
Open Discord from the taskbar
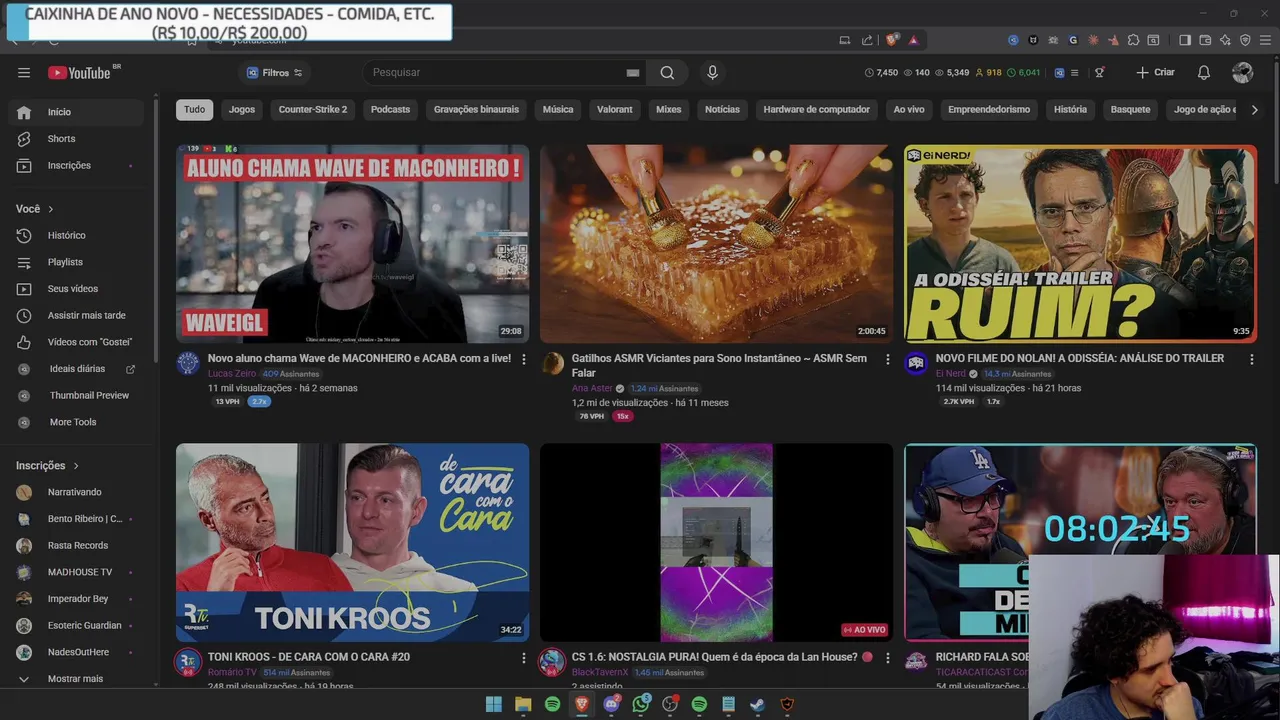click(x=611, y=704)
